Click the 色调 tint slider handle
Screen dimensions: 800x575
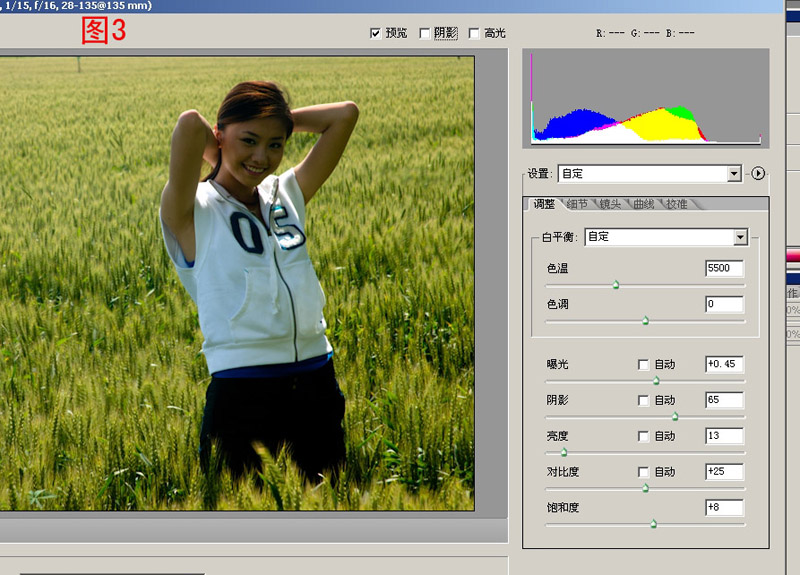pyautogui.click(x=645, y=320)
